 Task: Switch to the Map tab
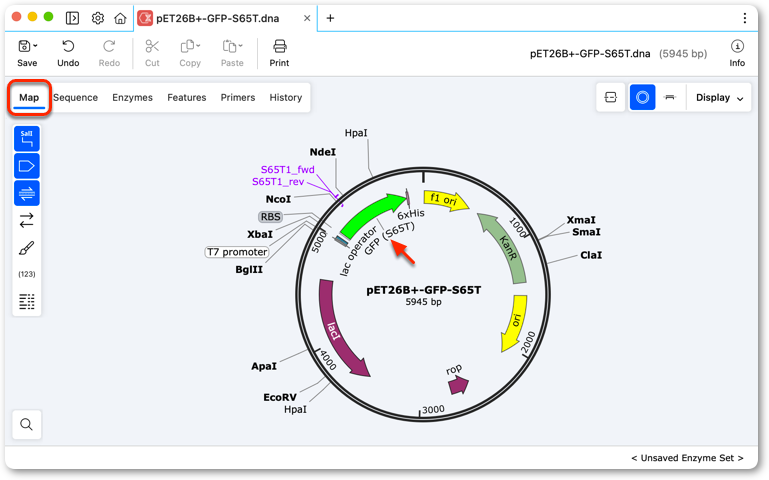click(29, 98)
